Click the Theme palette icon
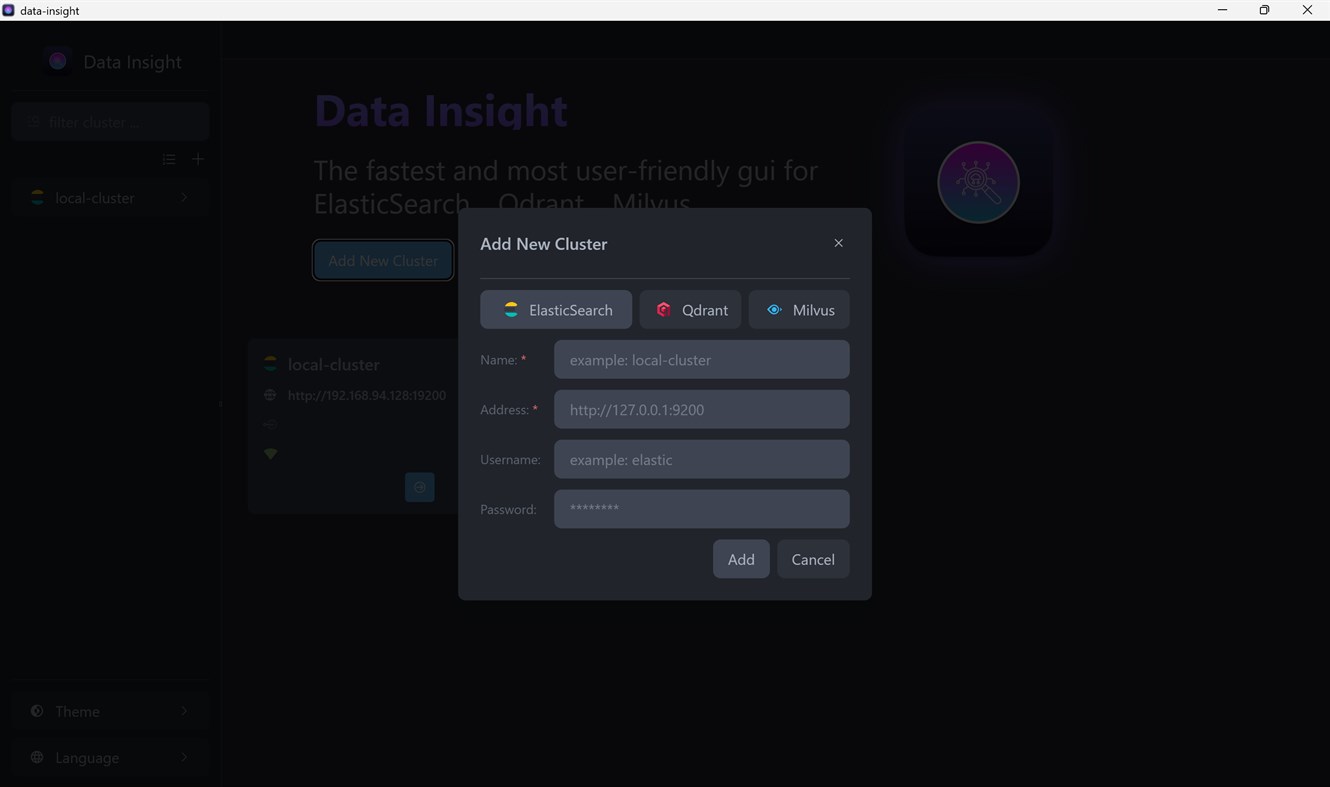Viewport: 1330px width, 787px height. [37, 711]
